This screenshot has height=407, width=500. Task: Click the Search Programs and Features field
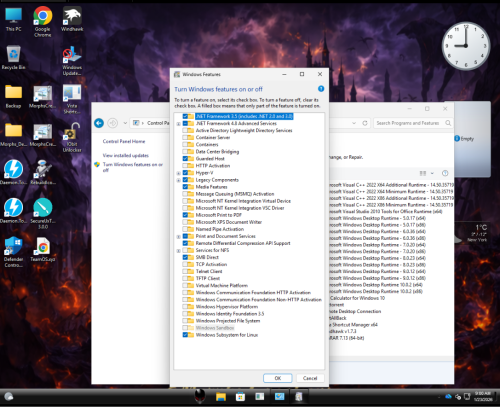coord(408,123)
